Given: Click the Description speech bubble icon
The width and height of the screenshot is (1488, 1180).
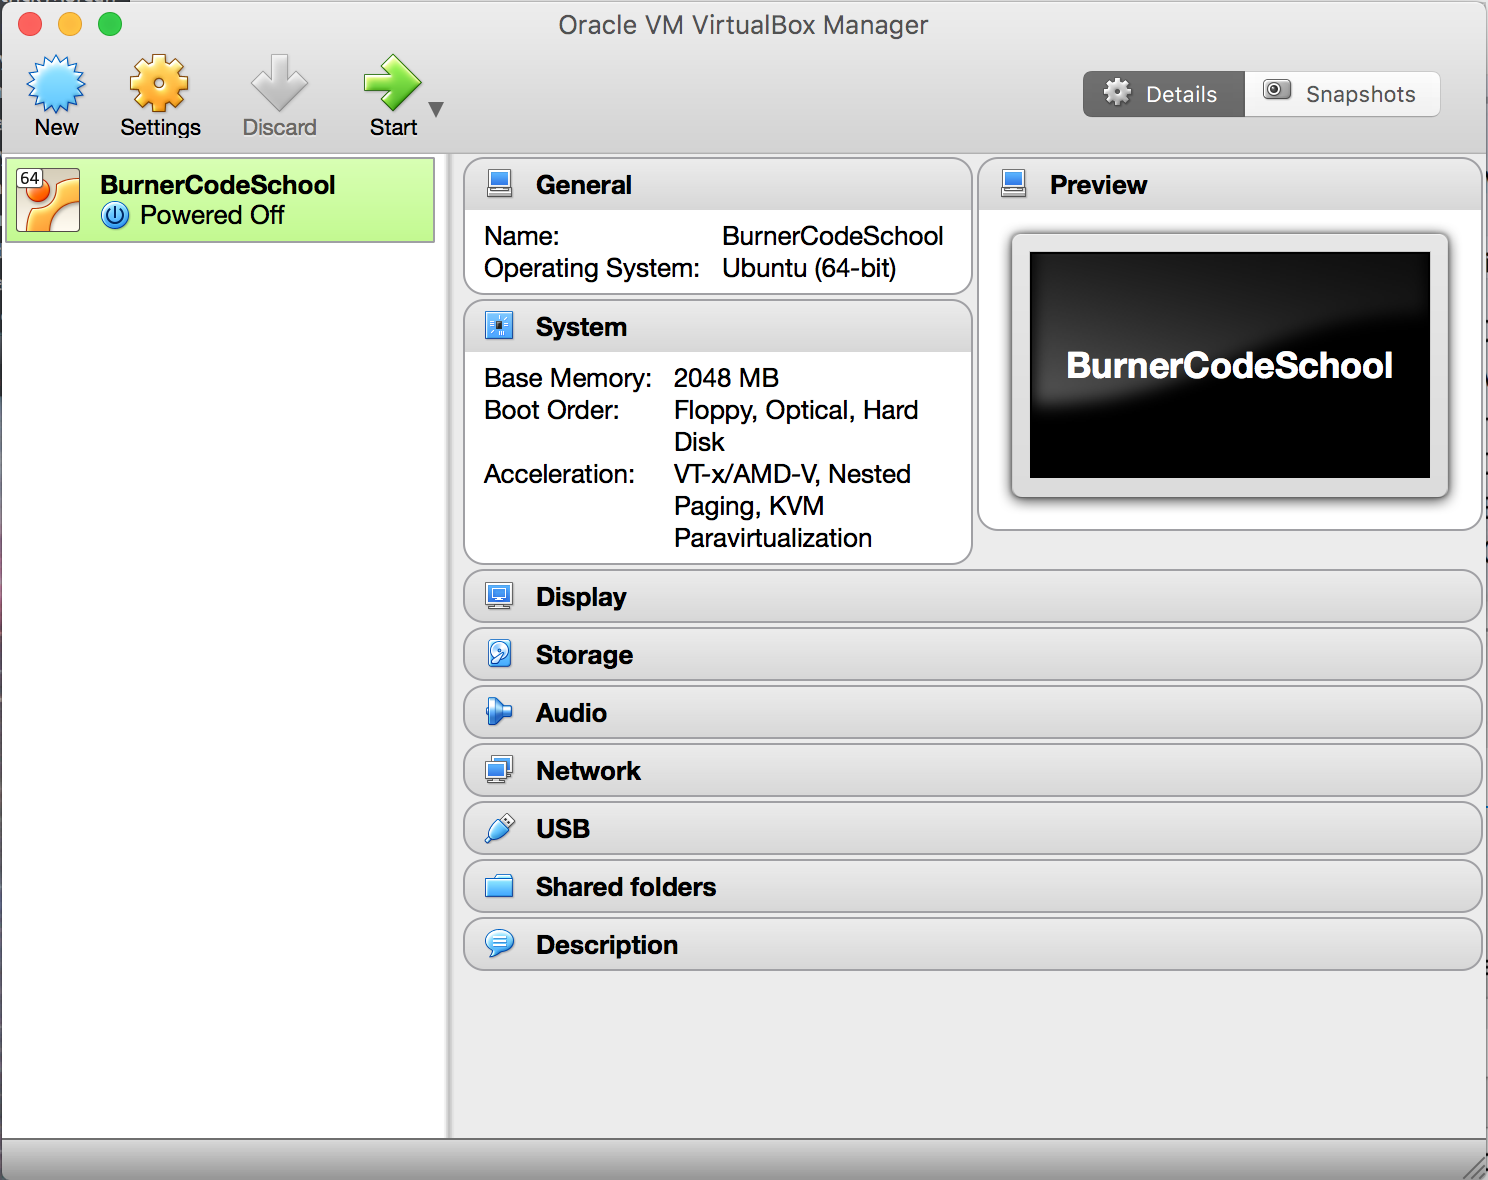Looking at the screenshot, I should click(x=499, y=944).
